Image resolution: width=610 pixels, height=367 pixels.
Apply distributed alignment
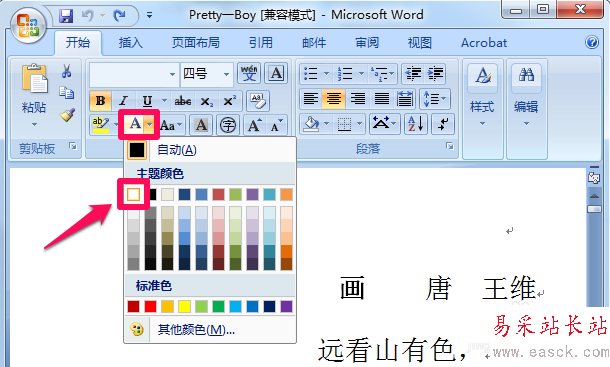[405, 99]
